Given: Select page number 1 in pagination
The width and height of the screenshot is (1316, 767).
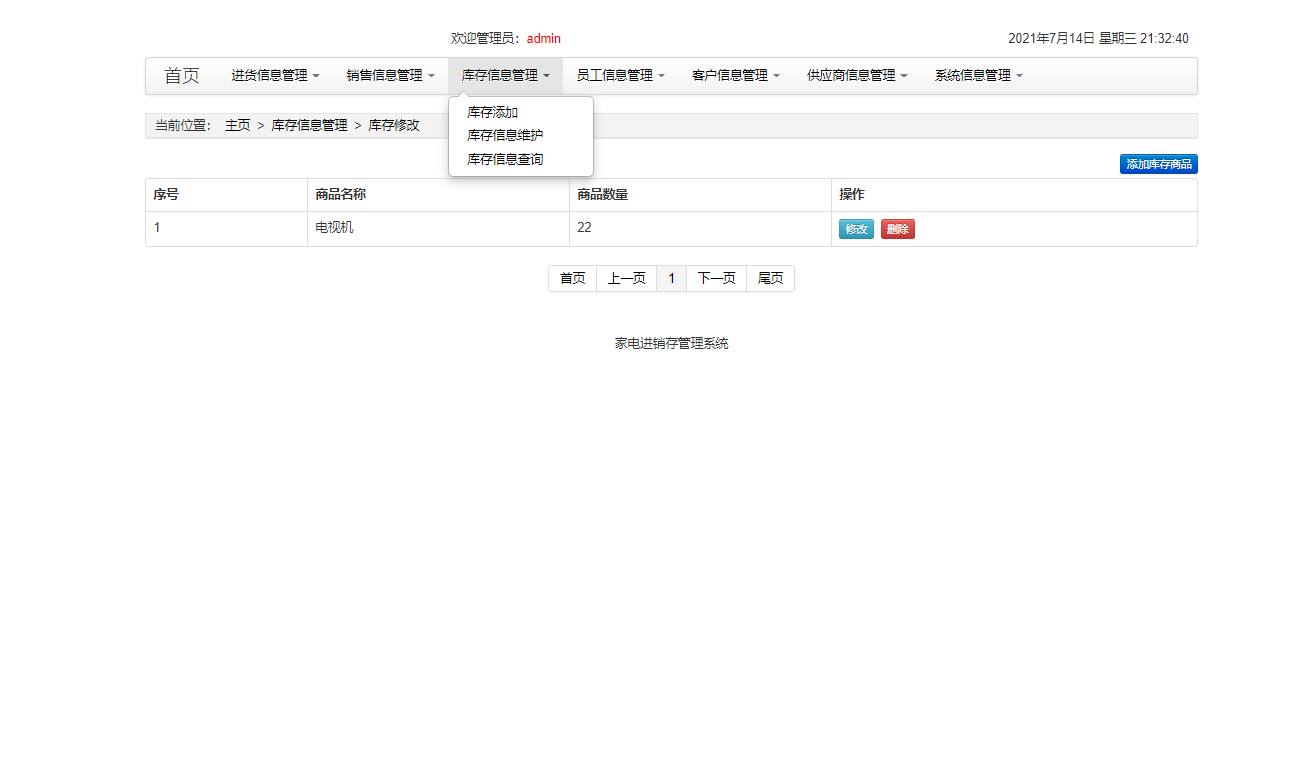Looking at the screenshot, I should coord(671,278).
